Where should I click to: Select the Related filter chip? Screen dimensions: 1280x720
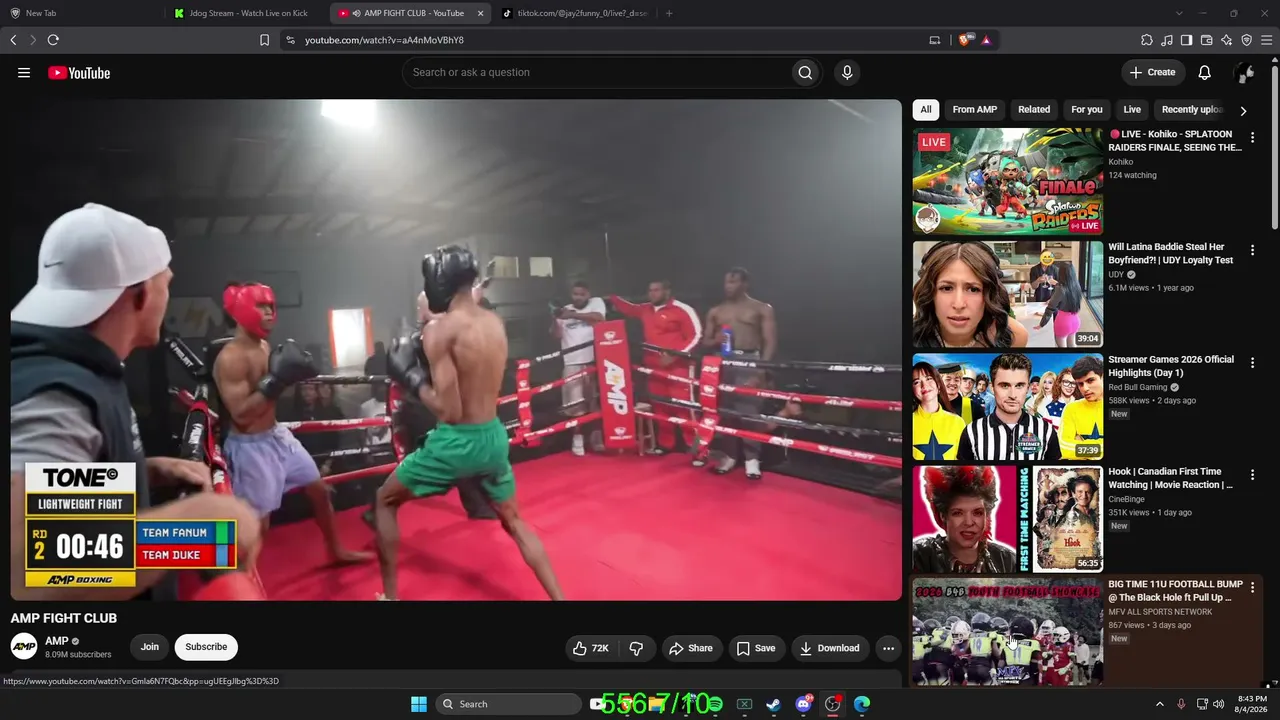coord(1034,110)
